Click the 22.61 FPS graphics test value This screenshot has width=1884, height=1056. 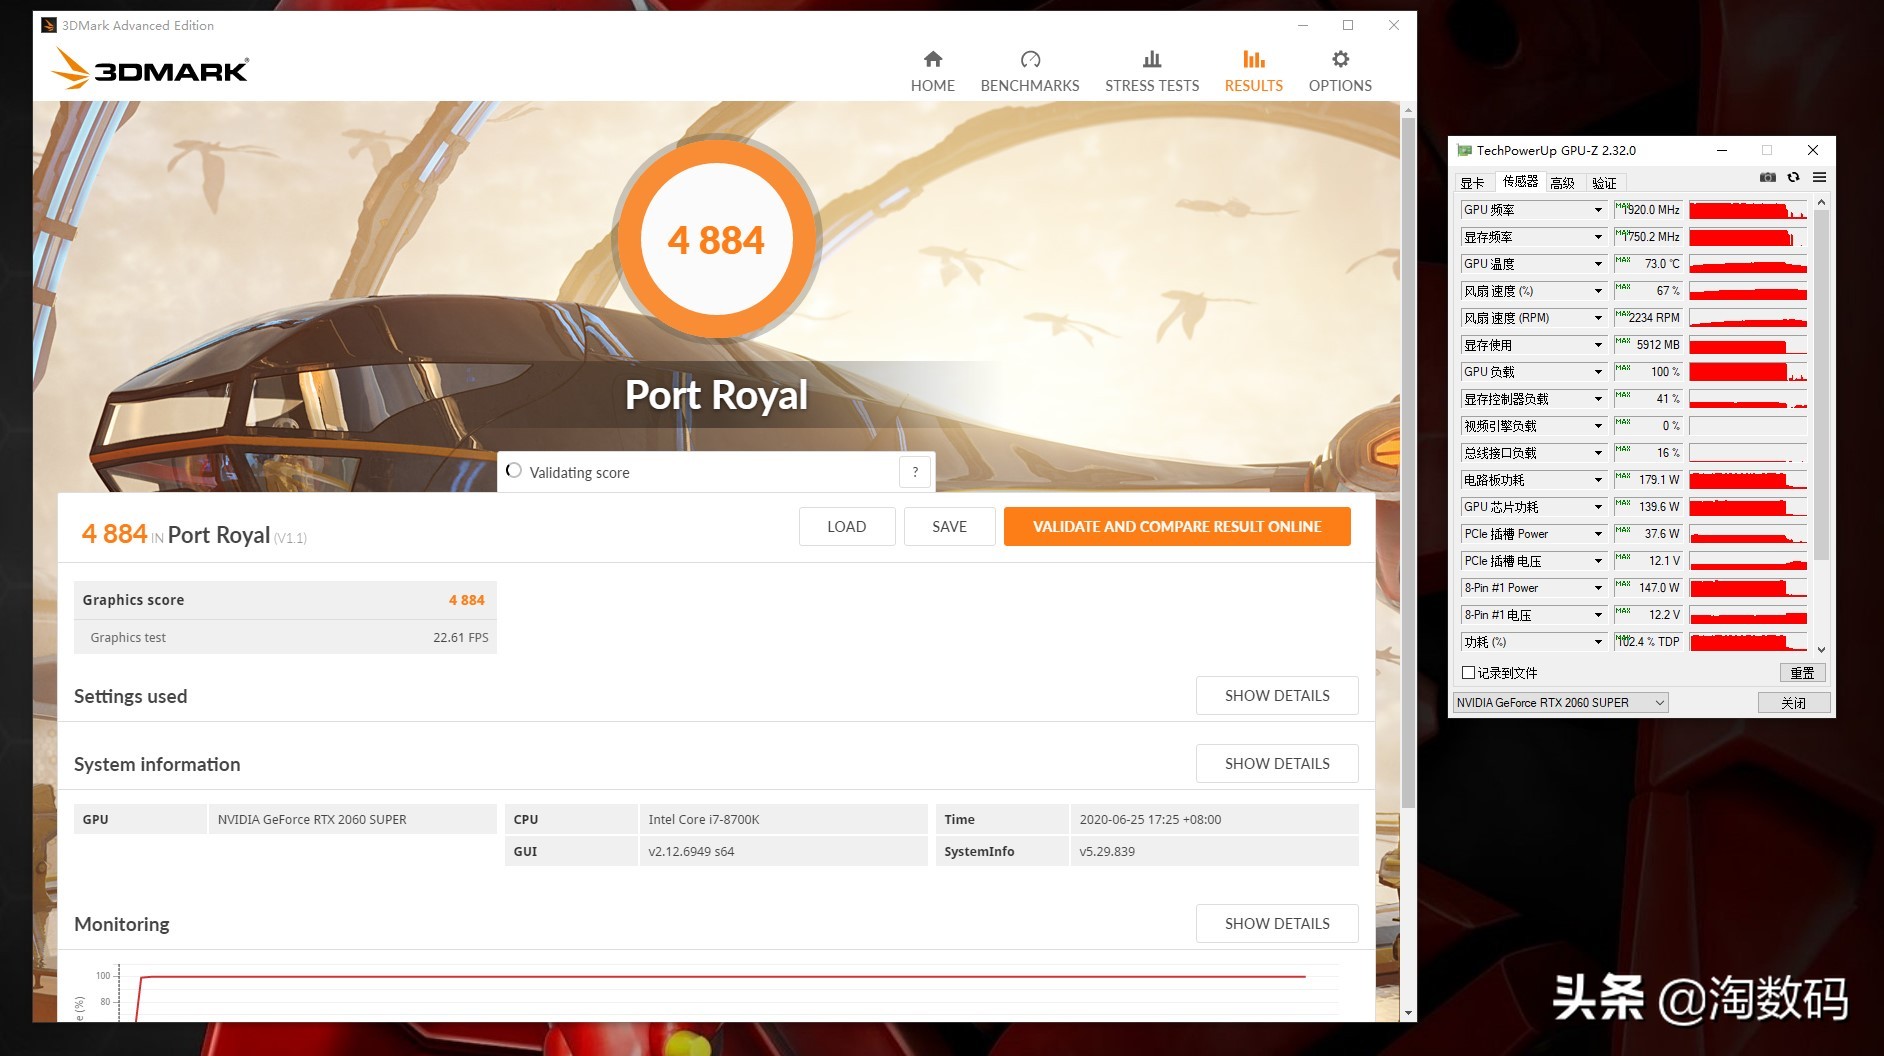pyautogui.click(x=461, y=638)
